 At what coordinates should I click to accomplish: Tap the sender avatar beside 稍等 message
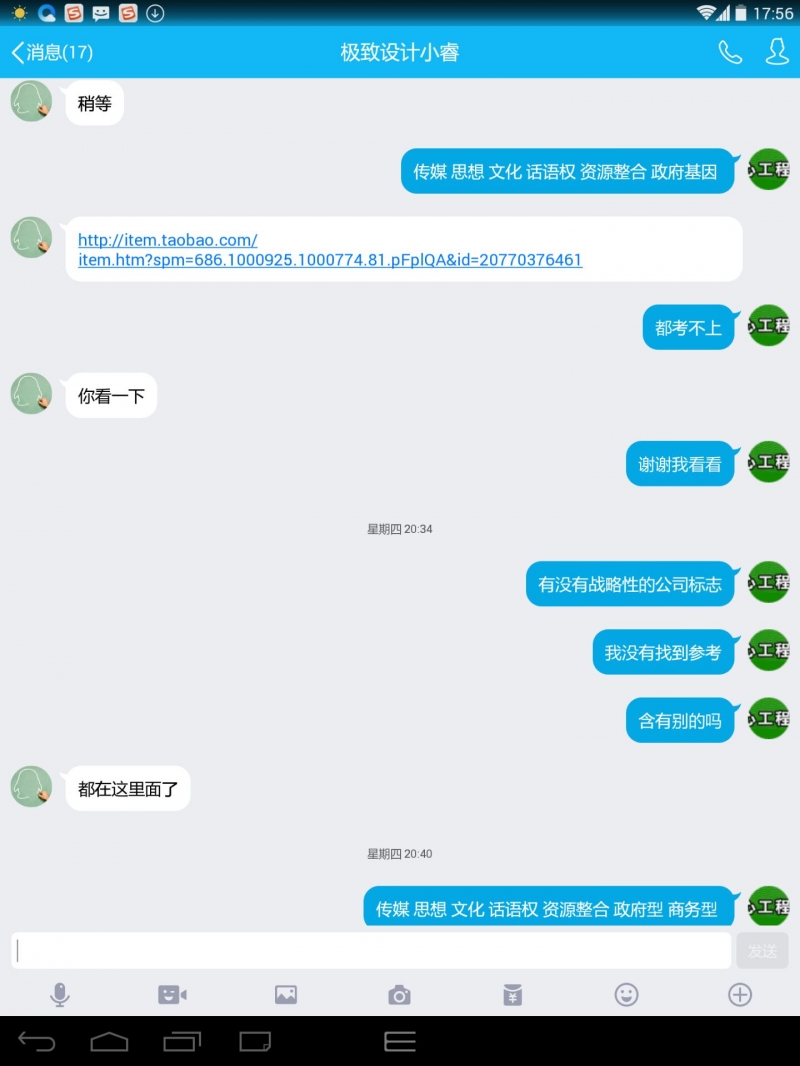click(x=31, y=101)
